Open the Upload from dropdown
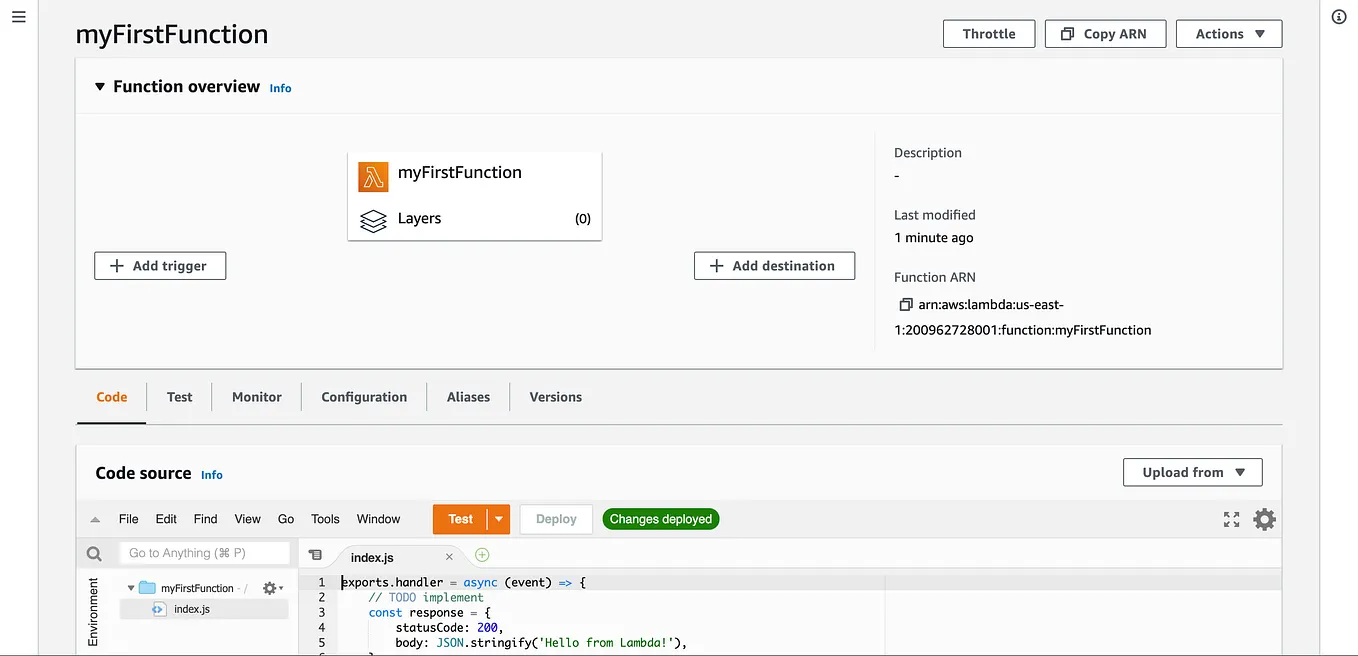This screenshot has width=1358, height=656. [1192, 471]
